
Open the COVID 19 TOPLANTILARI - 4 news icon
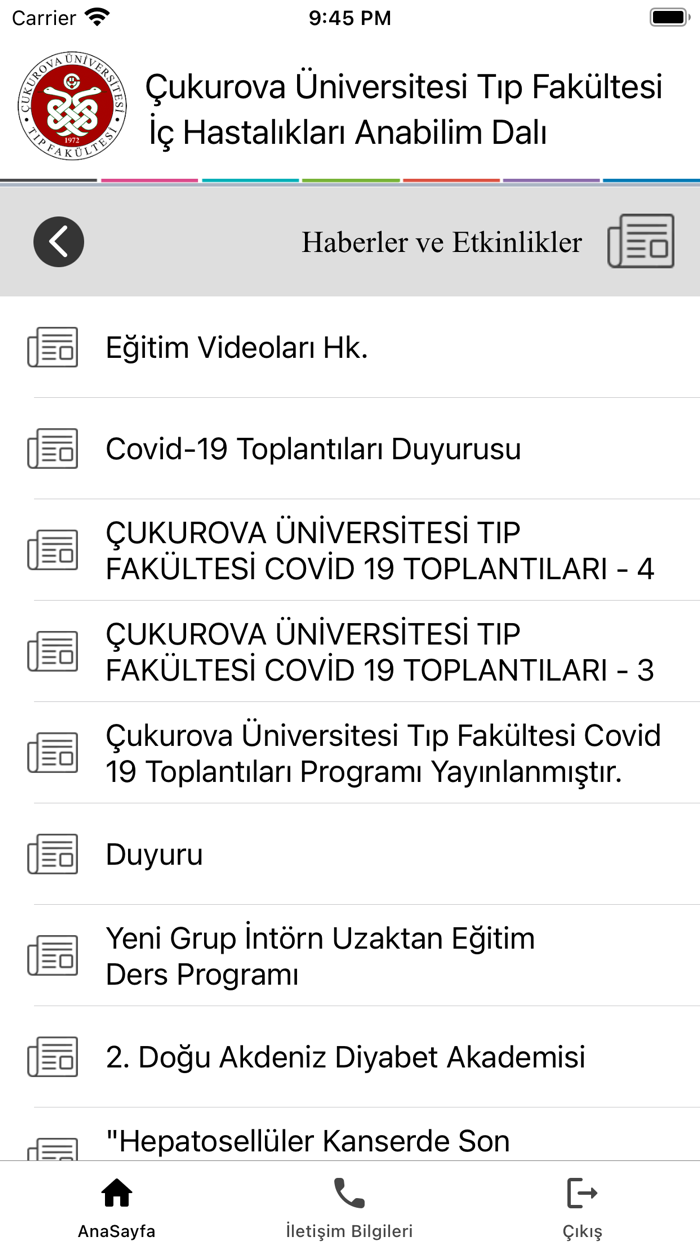click(53, 549)
